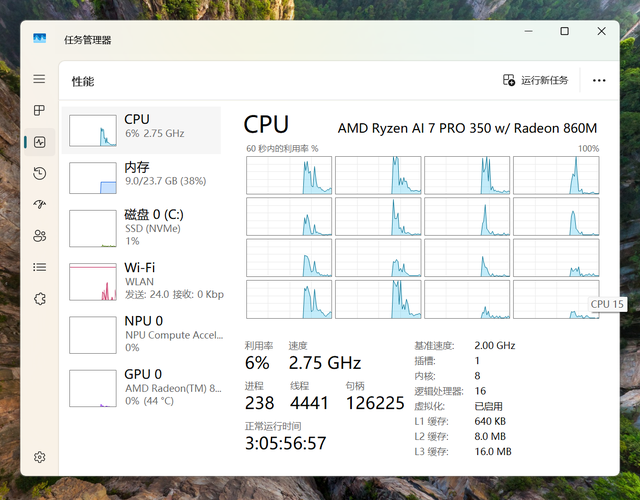
Task: Click 运行新任务 button
Action: pos(535,80)
